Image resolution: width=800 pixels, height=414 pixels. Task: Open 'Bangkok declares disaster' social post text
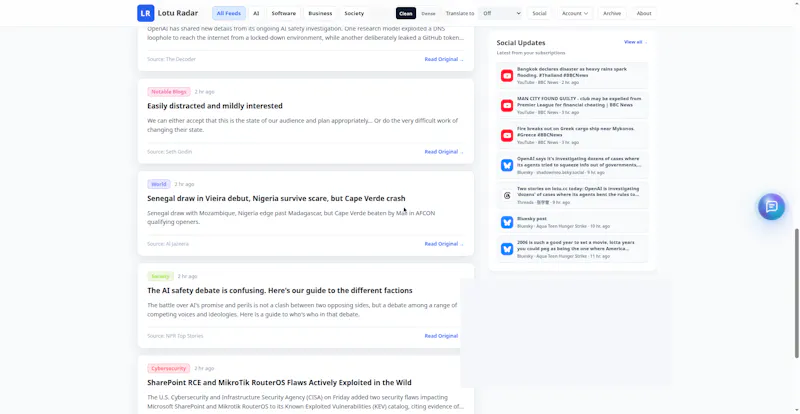(572, 72)
